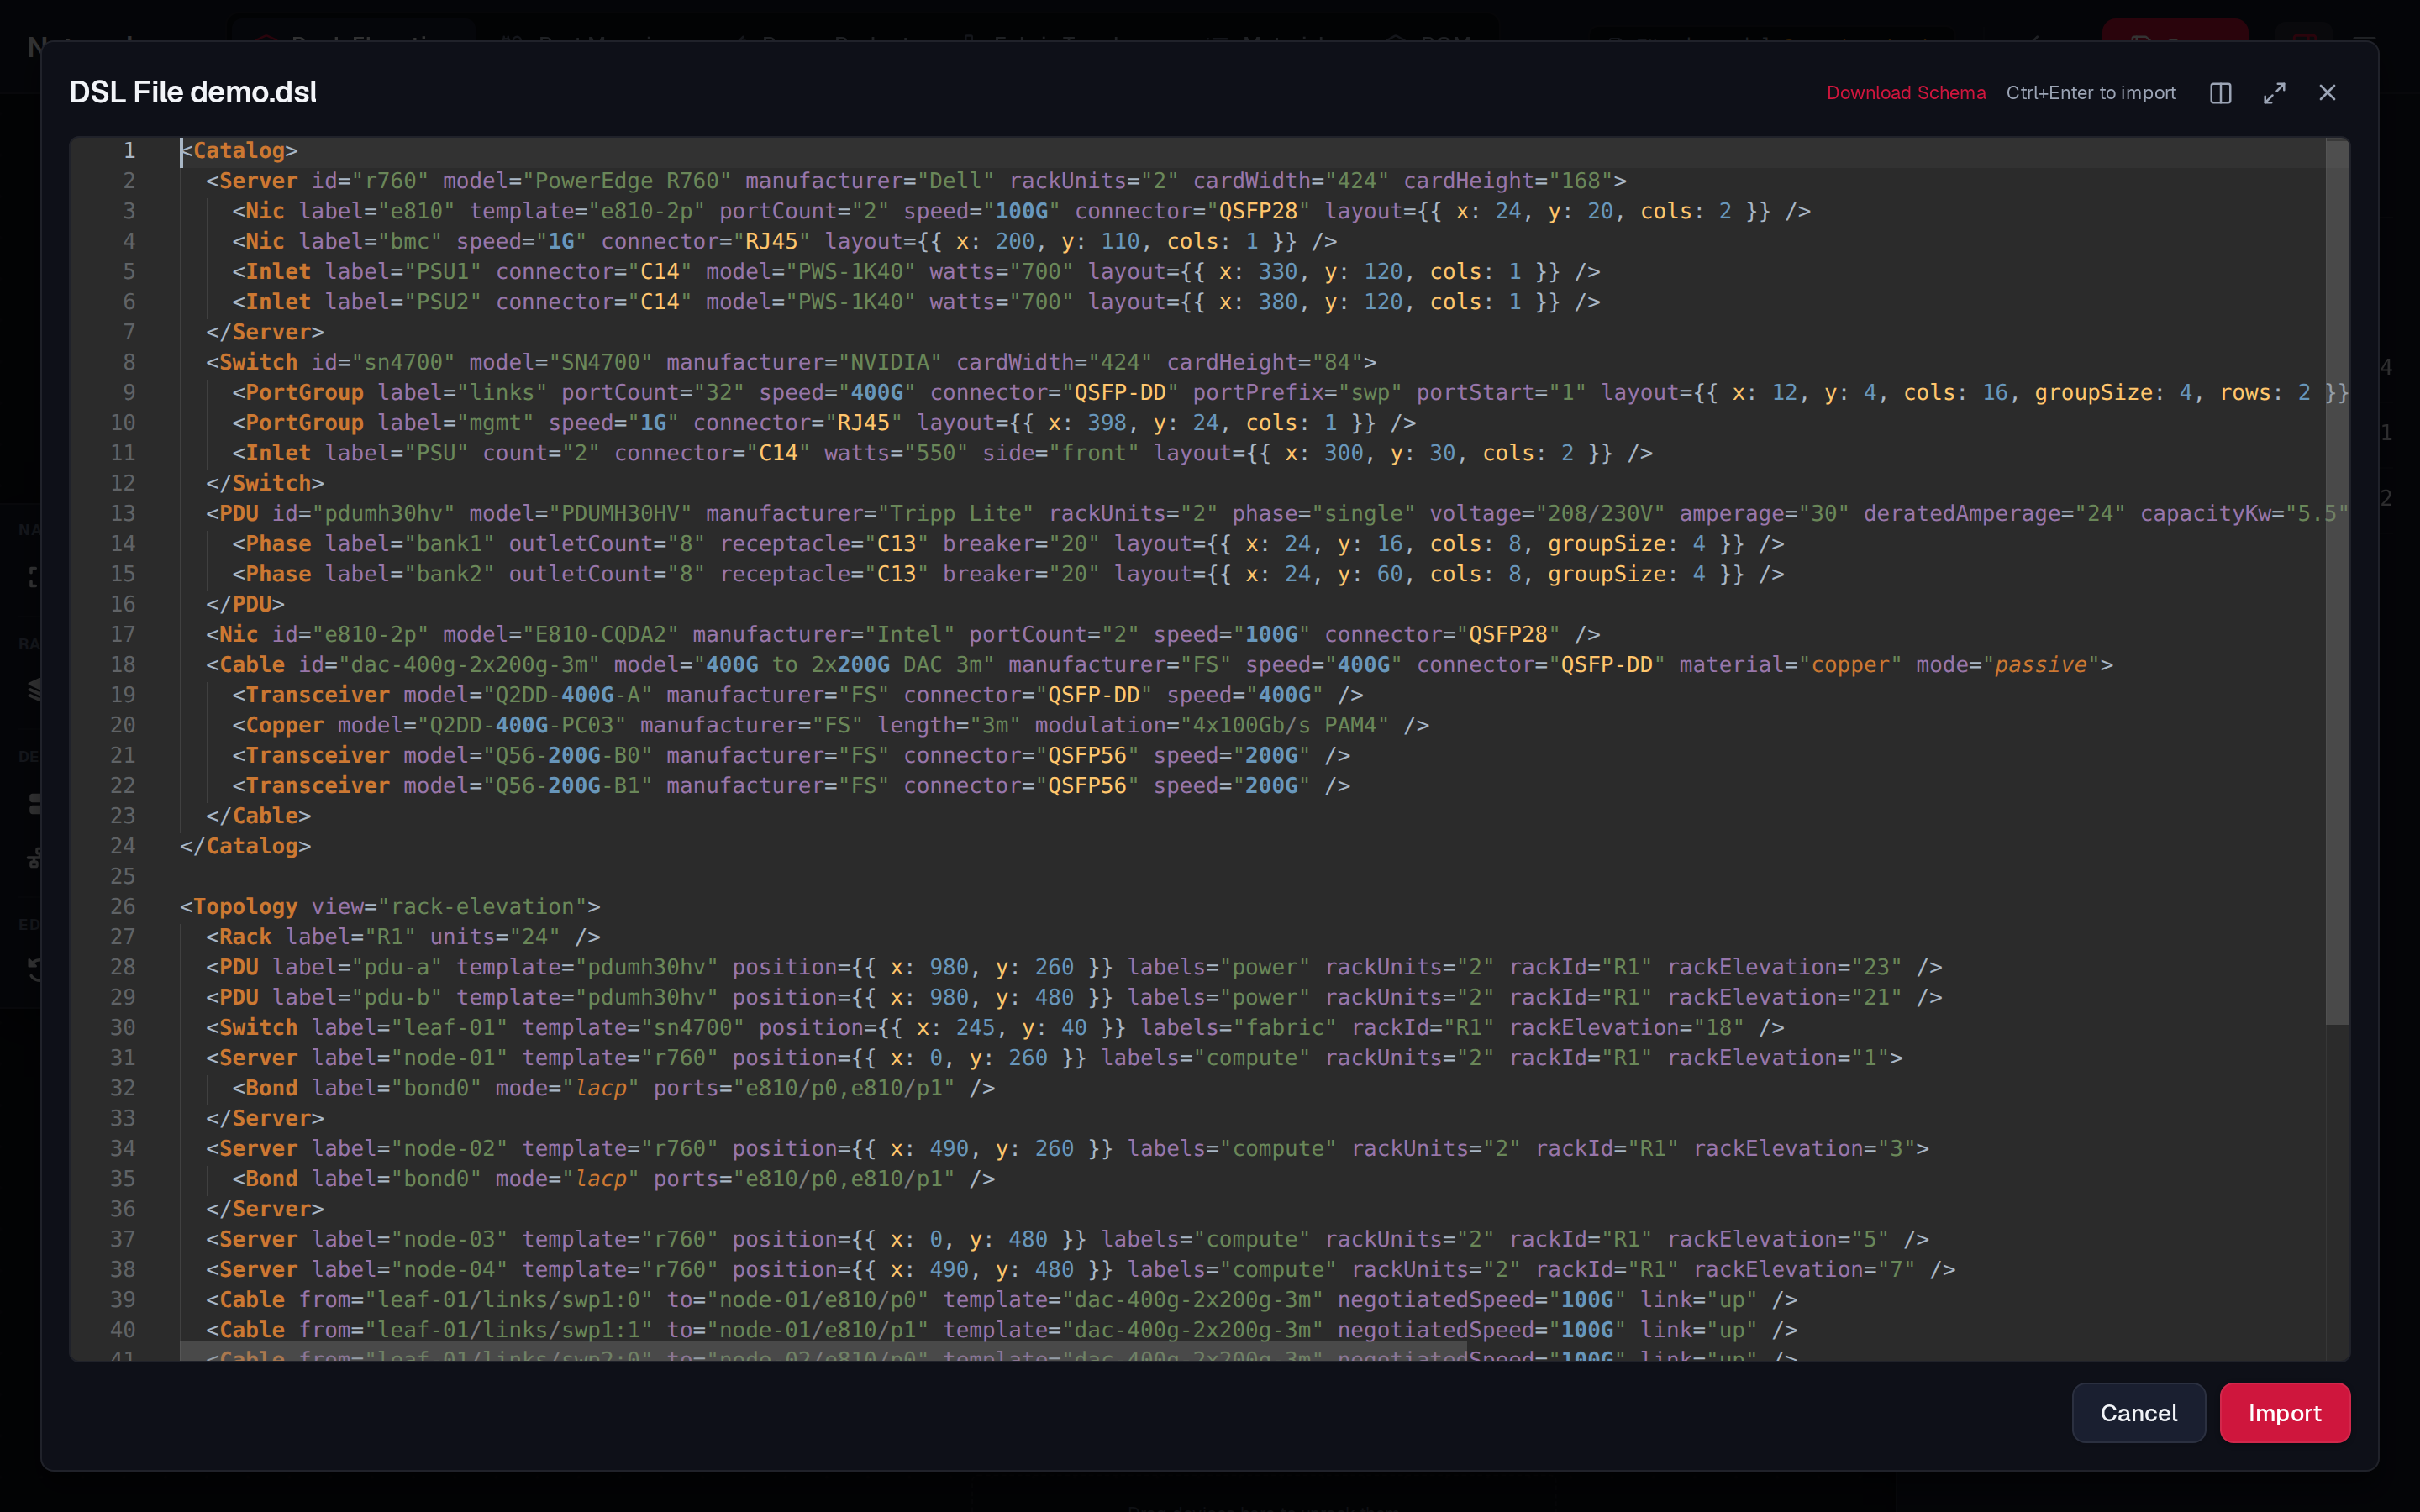Click the "rack-elevation" view value
Viewport: 2420px width, 1512px height.
482,907
